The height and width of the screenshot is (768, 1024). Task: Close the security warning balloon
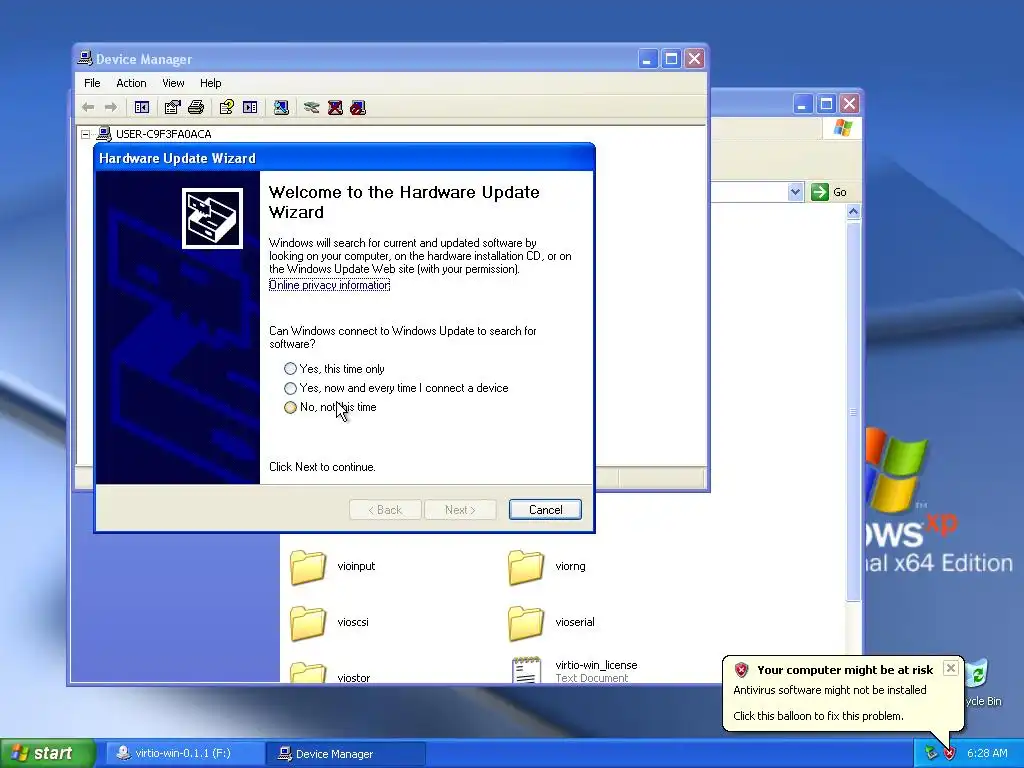coord(951,668)
